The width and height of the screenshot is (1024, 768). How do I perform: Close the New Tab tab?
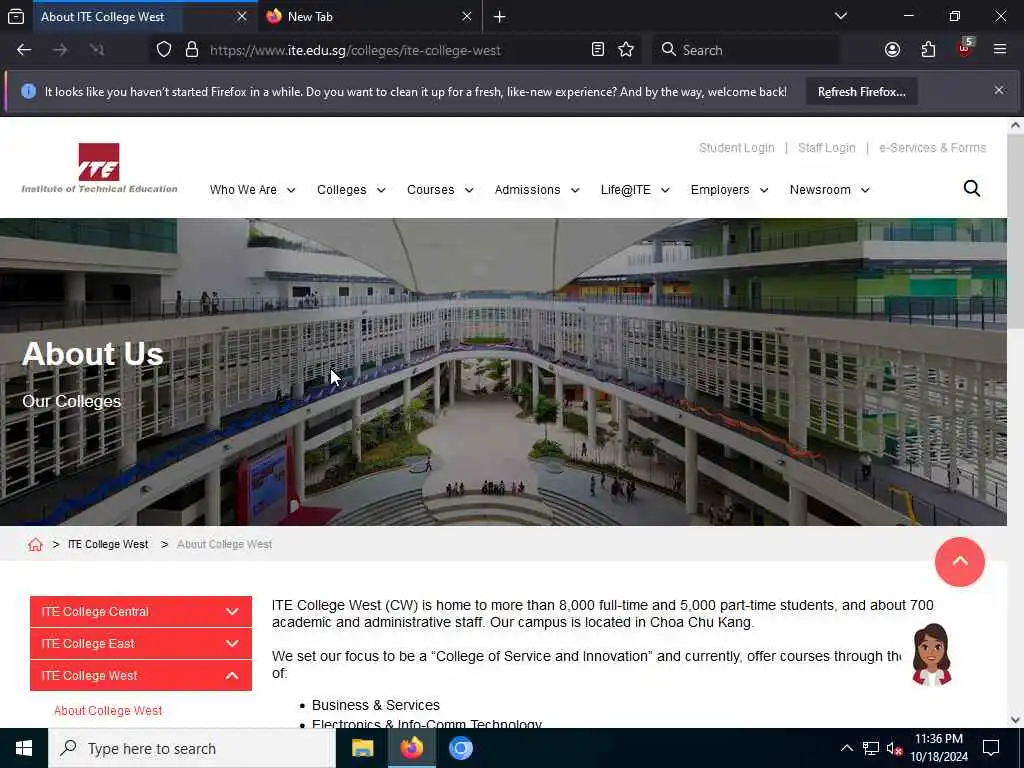(x=466, y=16)
